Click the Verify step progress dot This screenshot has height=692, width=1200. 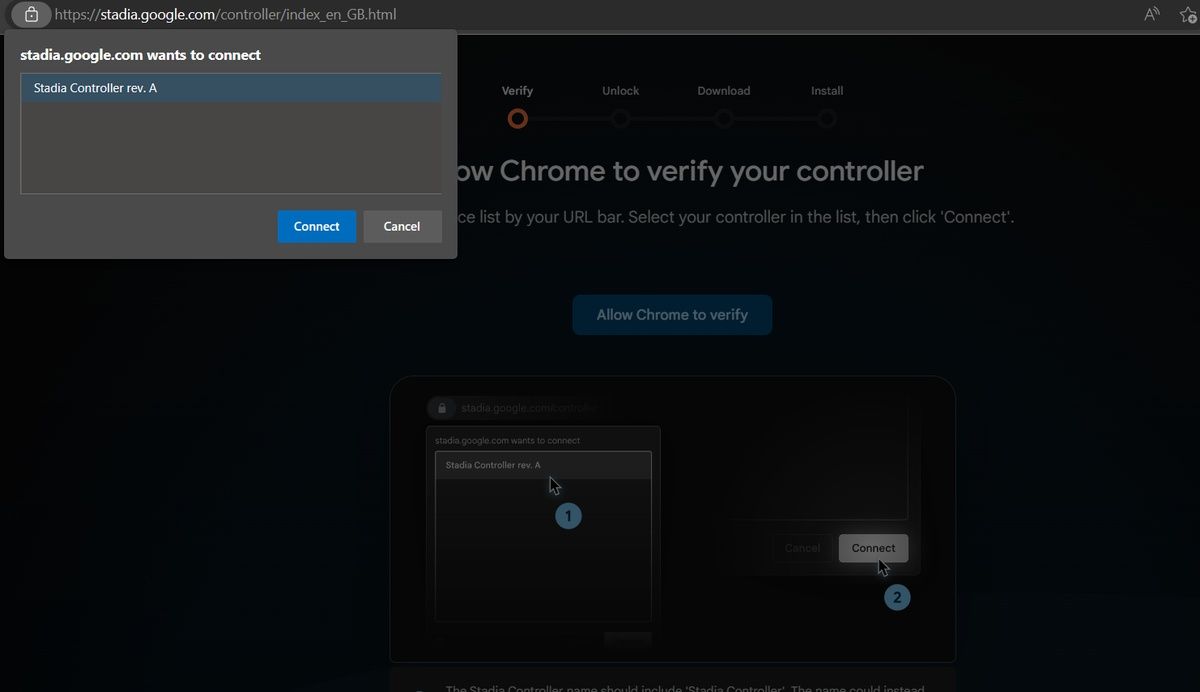pyautogui.click(x=517, y=118)
